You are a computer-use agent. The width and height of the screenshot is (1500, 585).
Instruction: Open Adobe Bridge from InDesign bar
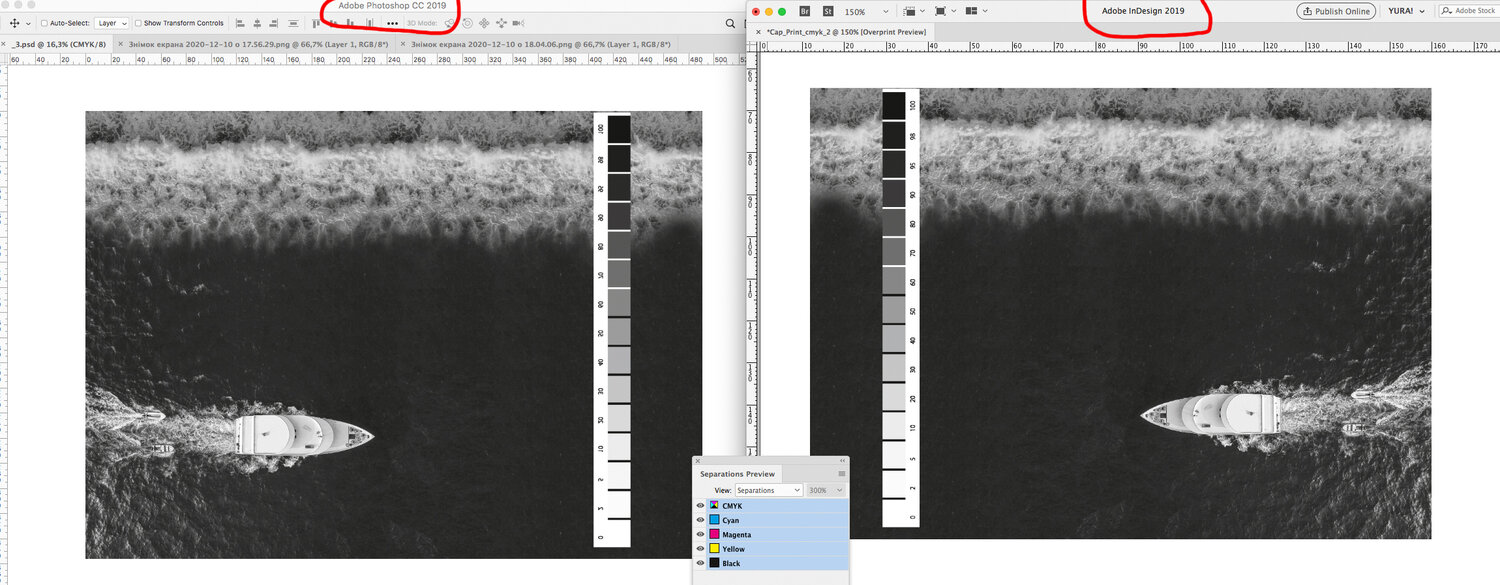(805, 11)
